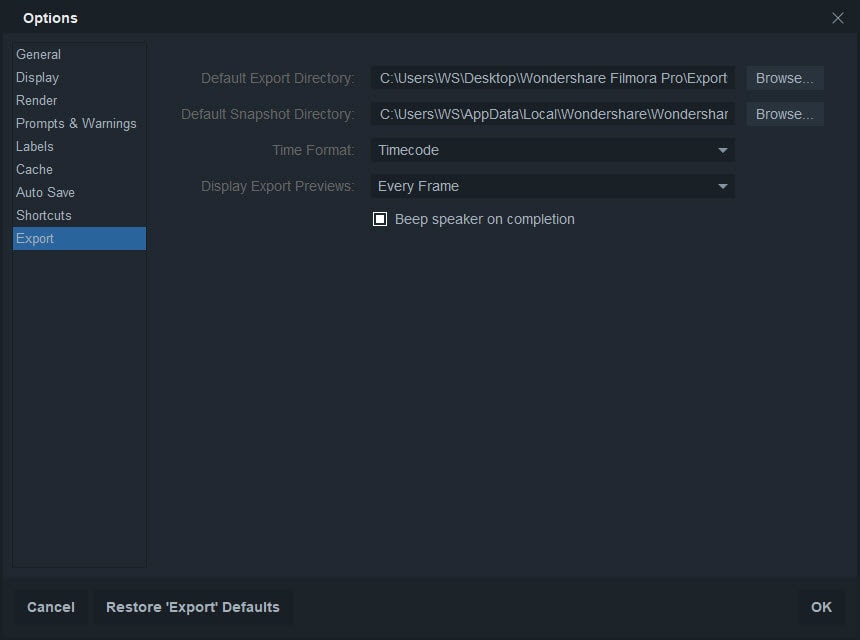
Task: Confirm settings with OK button
Action: pyautogui.click(x=821, y=607)
